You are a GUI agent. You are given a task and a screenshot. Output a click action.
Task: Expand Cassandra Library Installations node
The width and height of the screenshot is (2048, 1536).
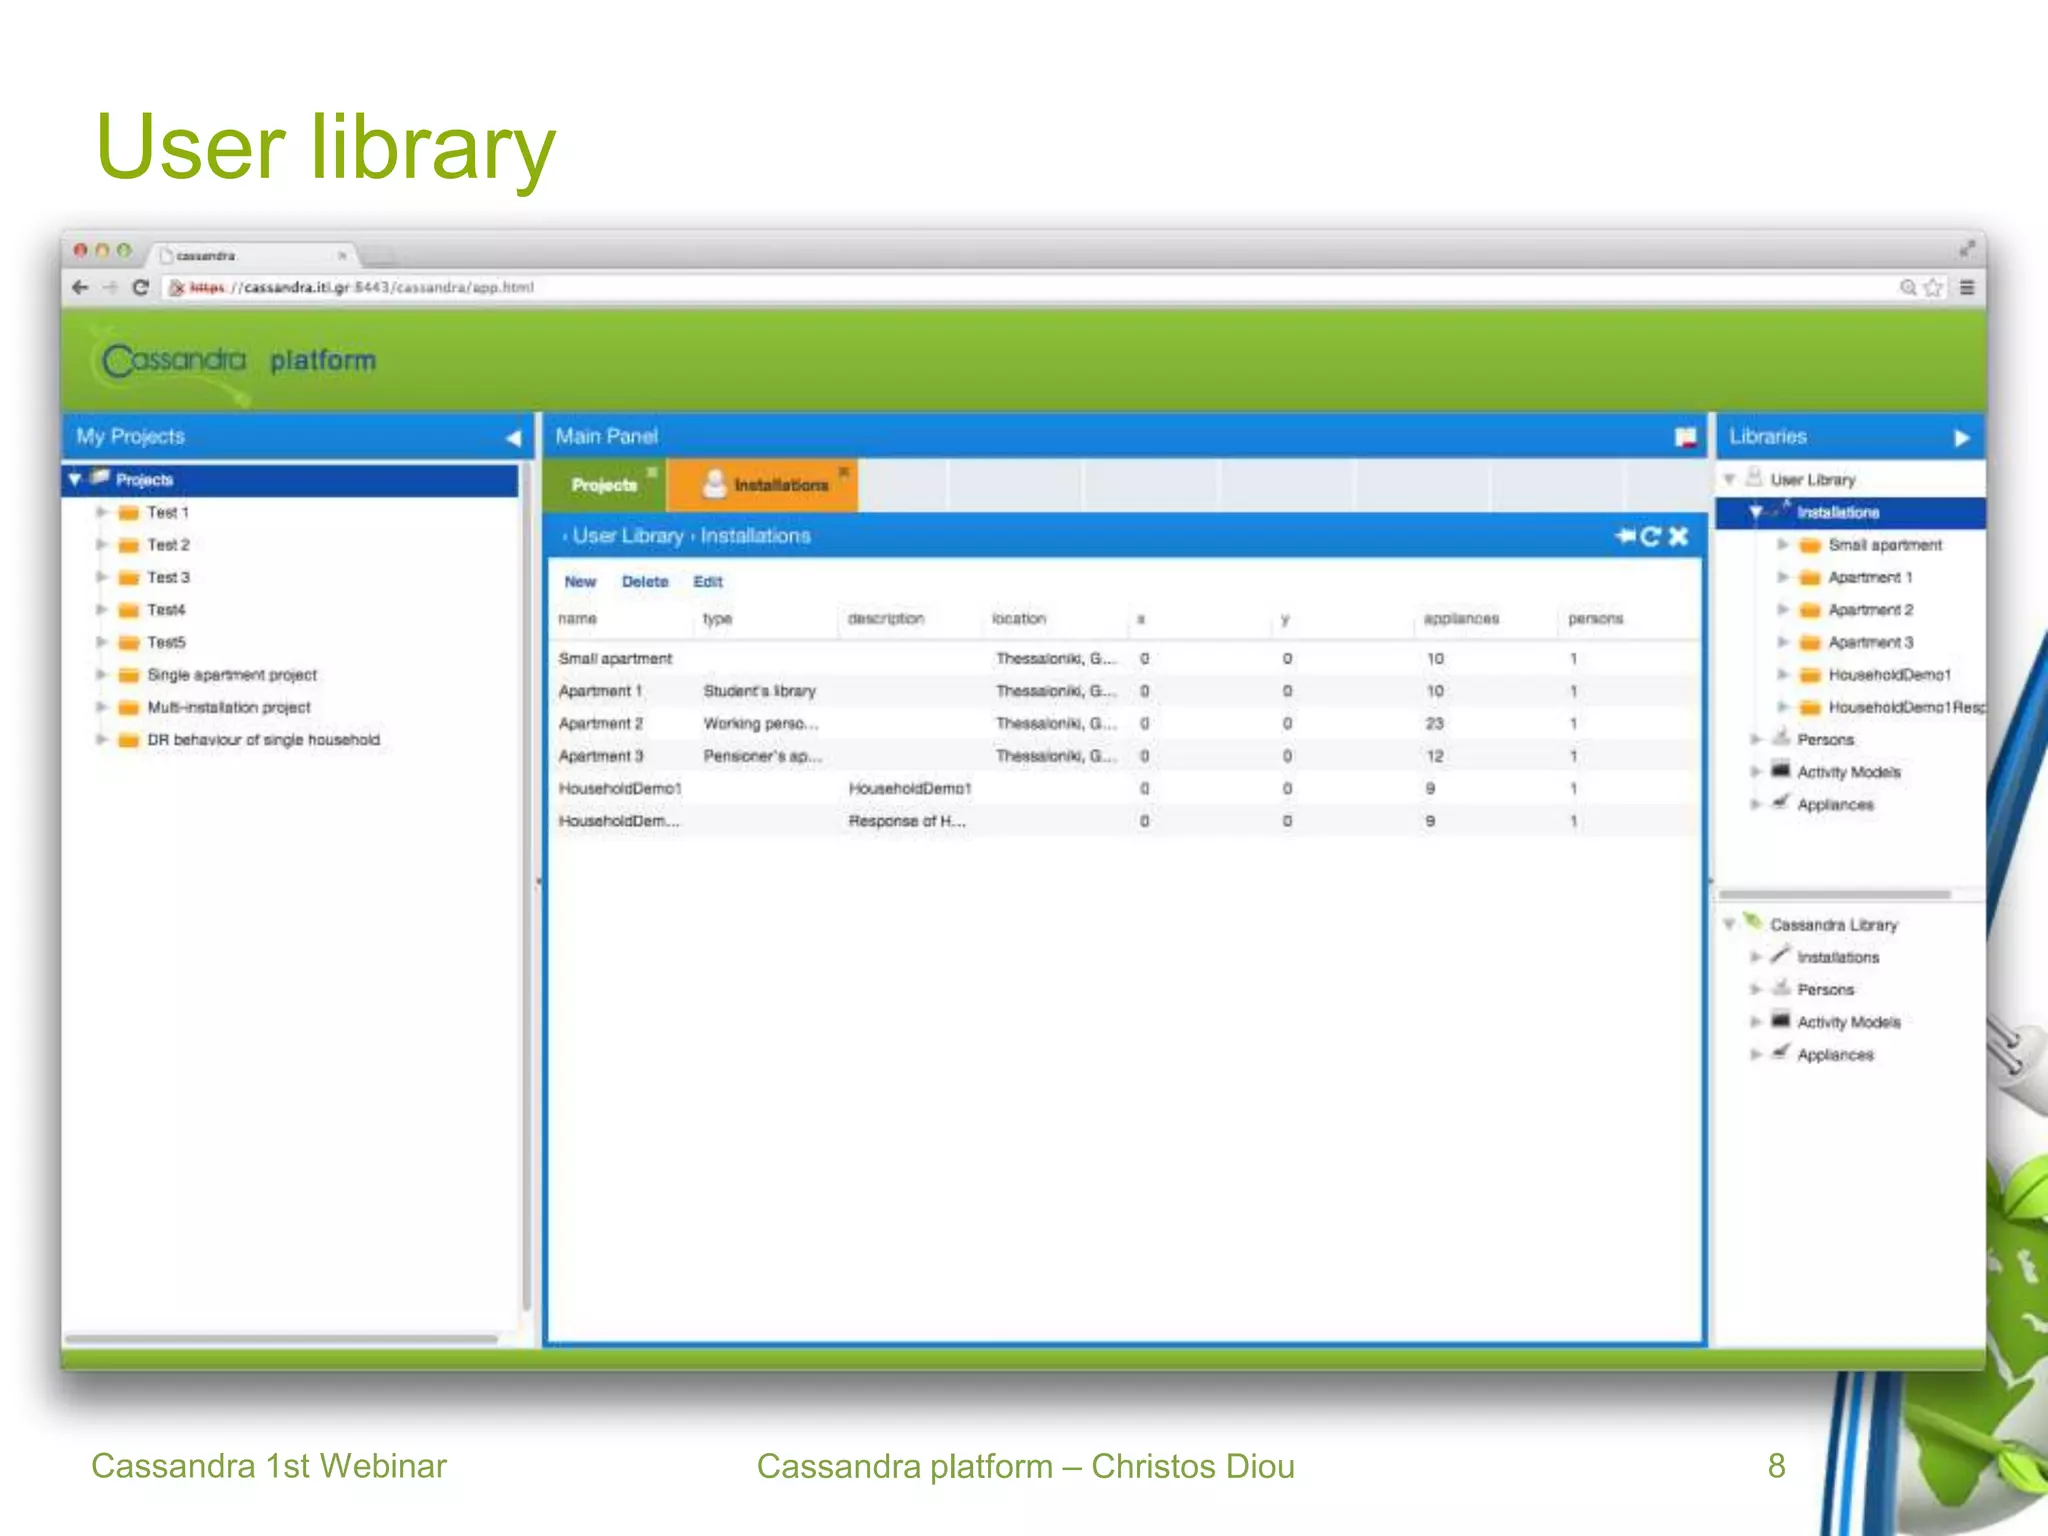click(x=1755, y=957)
